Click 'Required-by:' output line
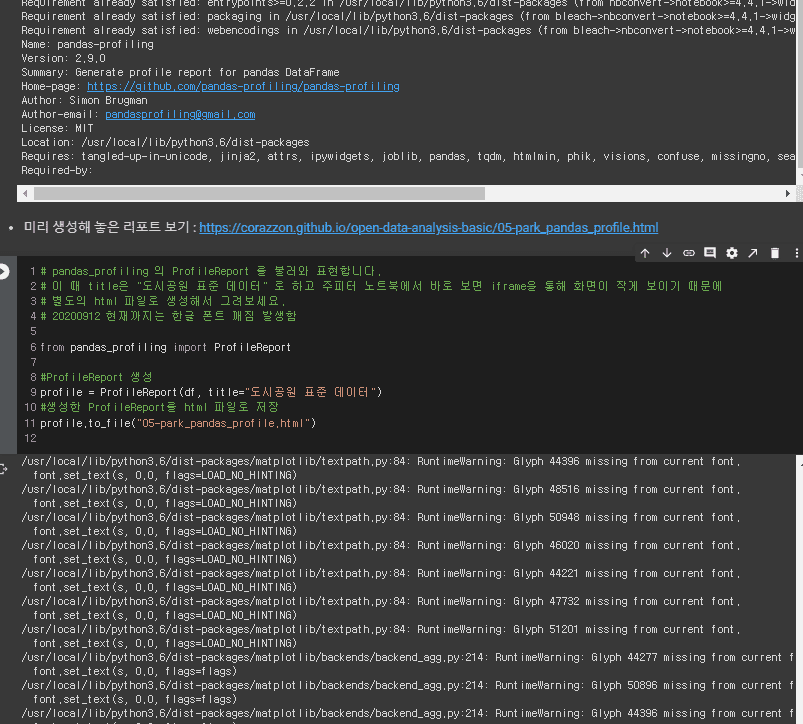The height and width of the screenshot is (724, 803). pos(57,171)
